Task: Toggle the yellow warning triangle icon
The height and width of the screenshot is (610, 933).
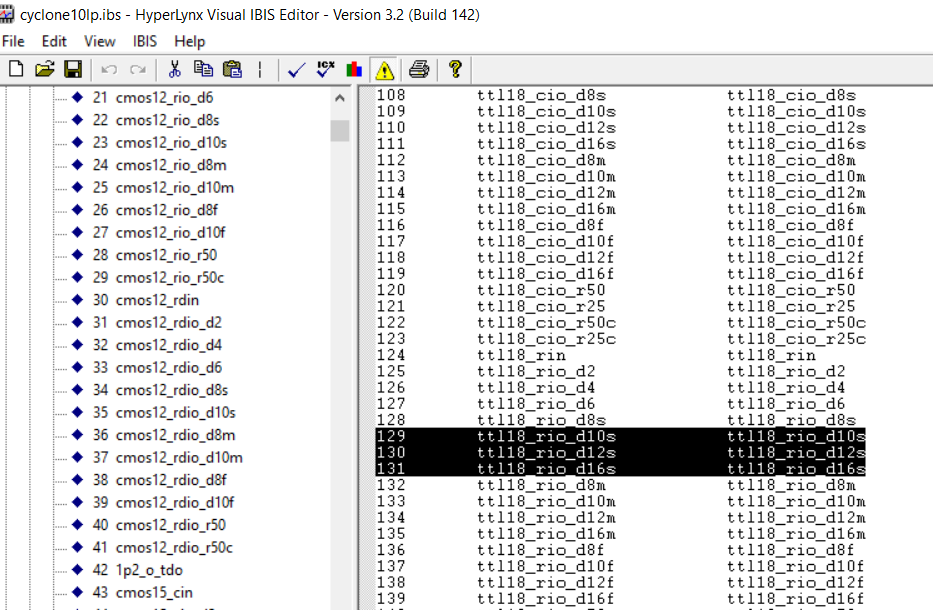Action: 384,70
